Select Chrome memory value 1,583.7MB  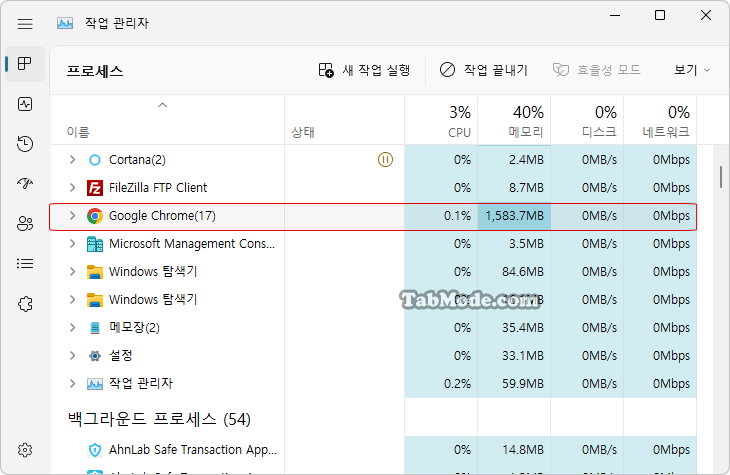[514, 216]
